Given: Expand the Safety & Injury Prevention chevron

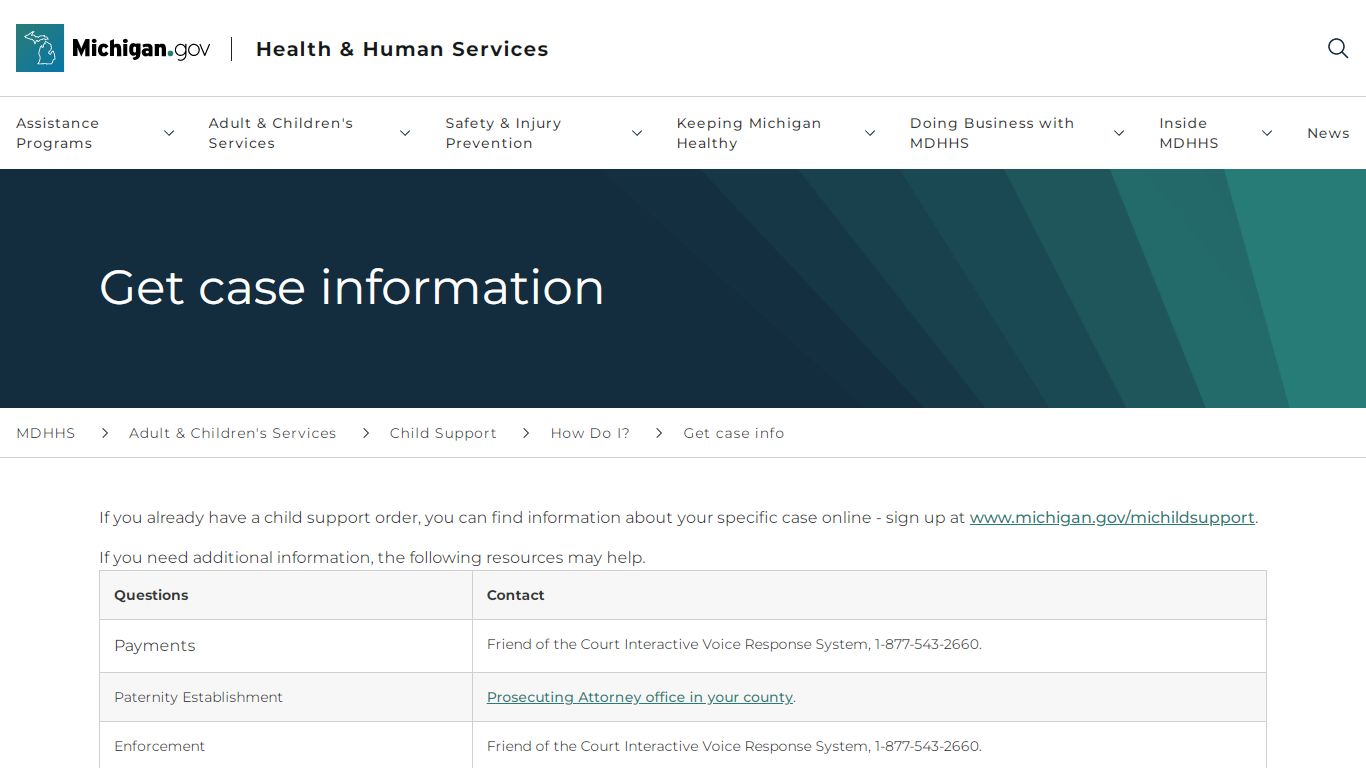Looking at the screenshot, I should (637, 133).
